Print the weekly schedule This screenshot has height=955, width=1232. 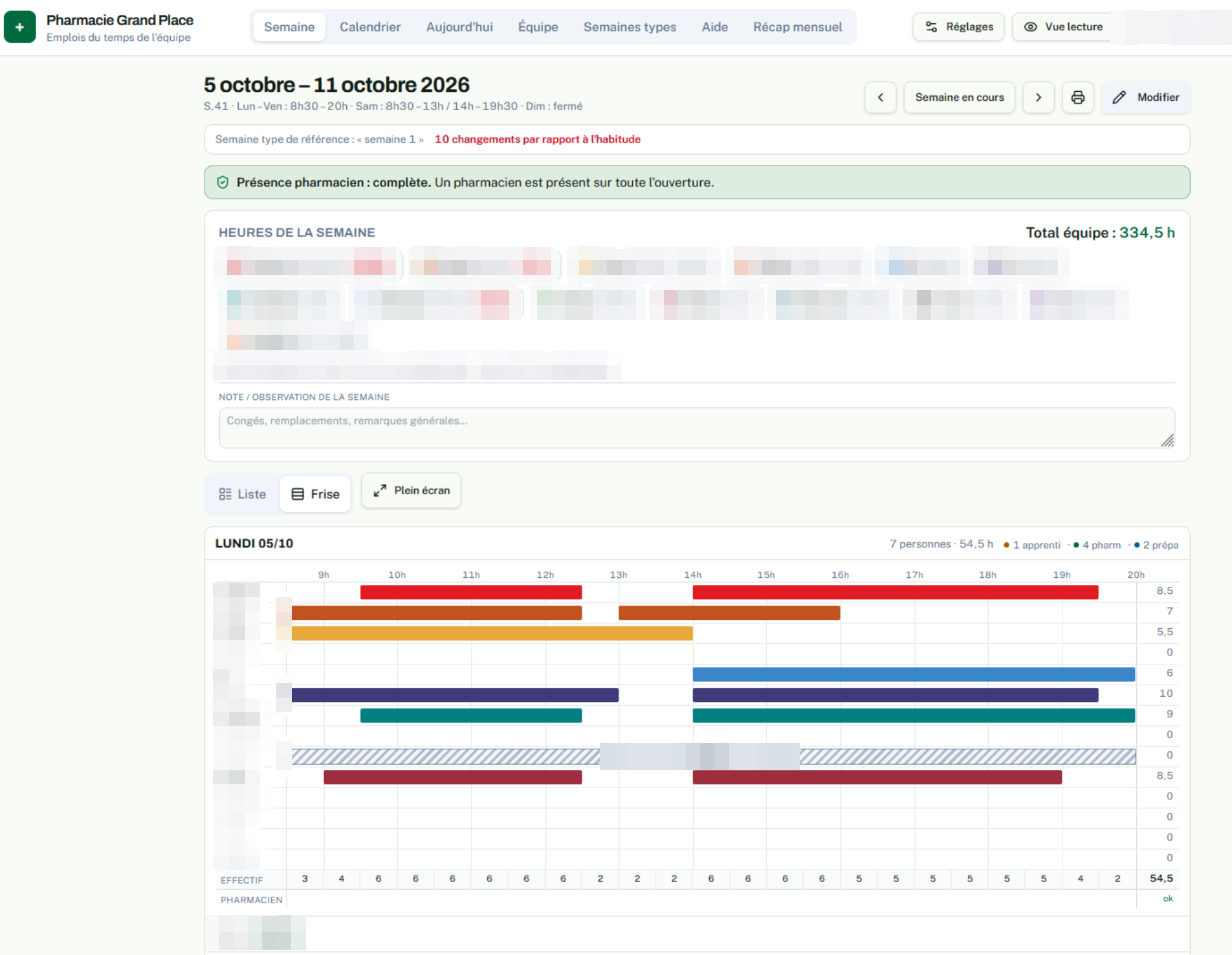click(1078, 98)
